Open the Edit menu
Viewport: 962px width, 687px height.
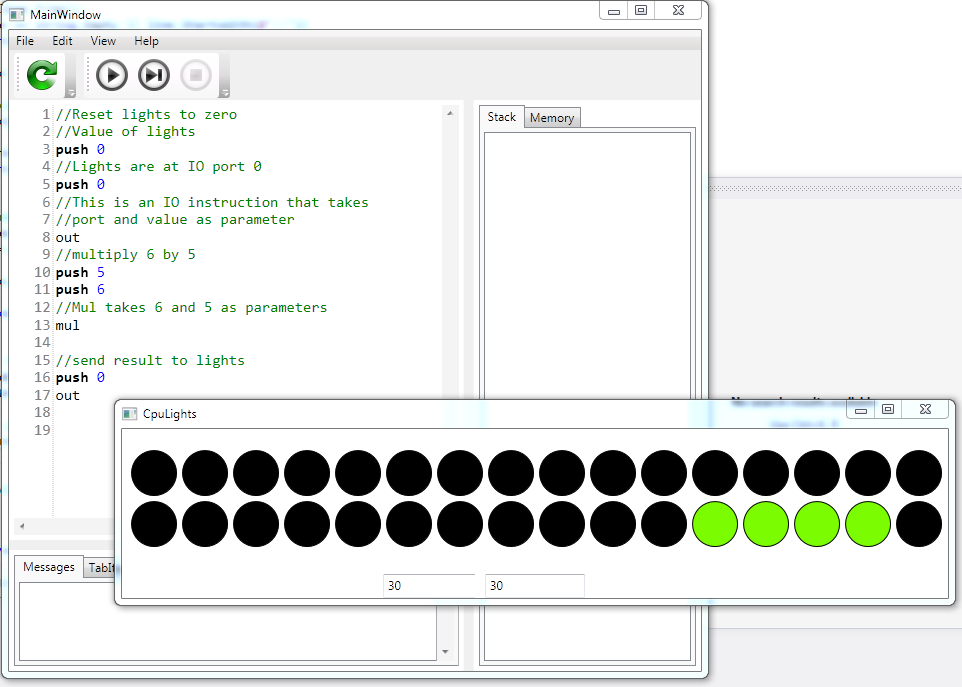pyautogui.click(x=63, y=40)
